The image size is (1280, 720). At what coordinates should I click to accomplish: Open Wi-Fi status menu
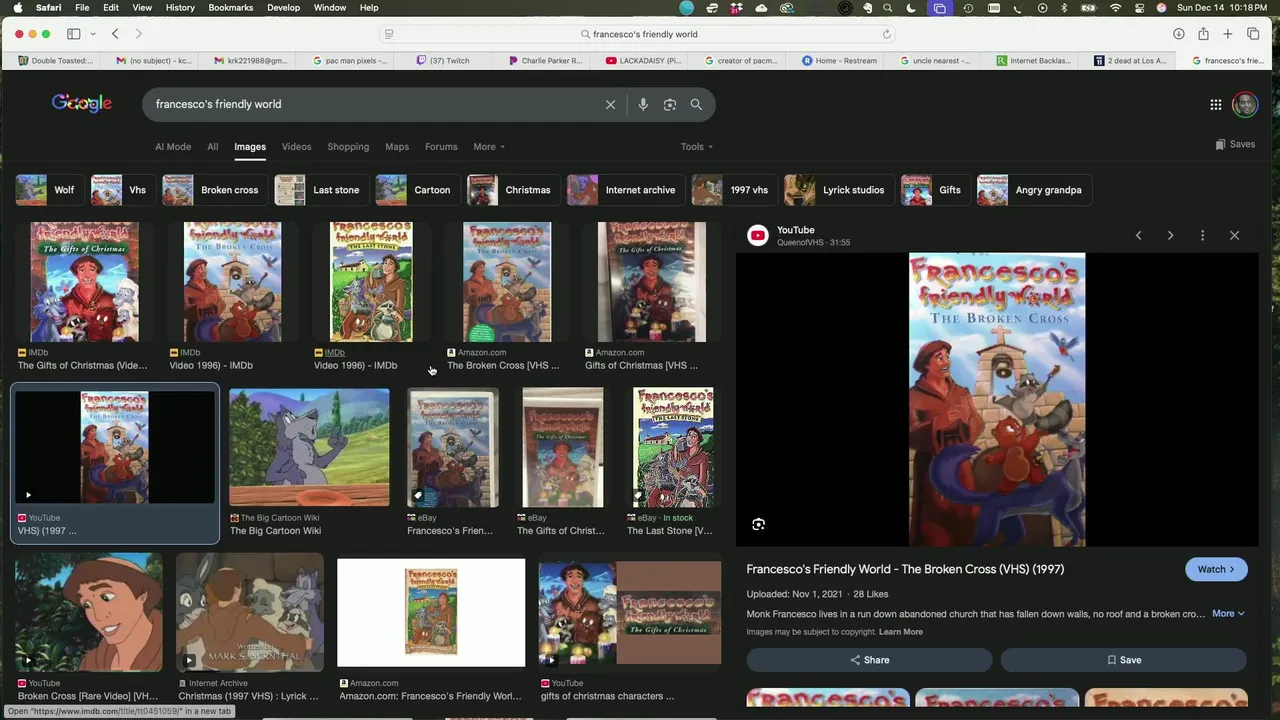pos(1116,8)
